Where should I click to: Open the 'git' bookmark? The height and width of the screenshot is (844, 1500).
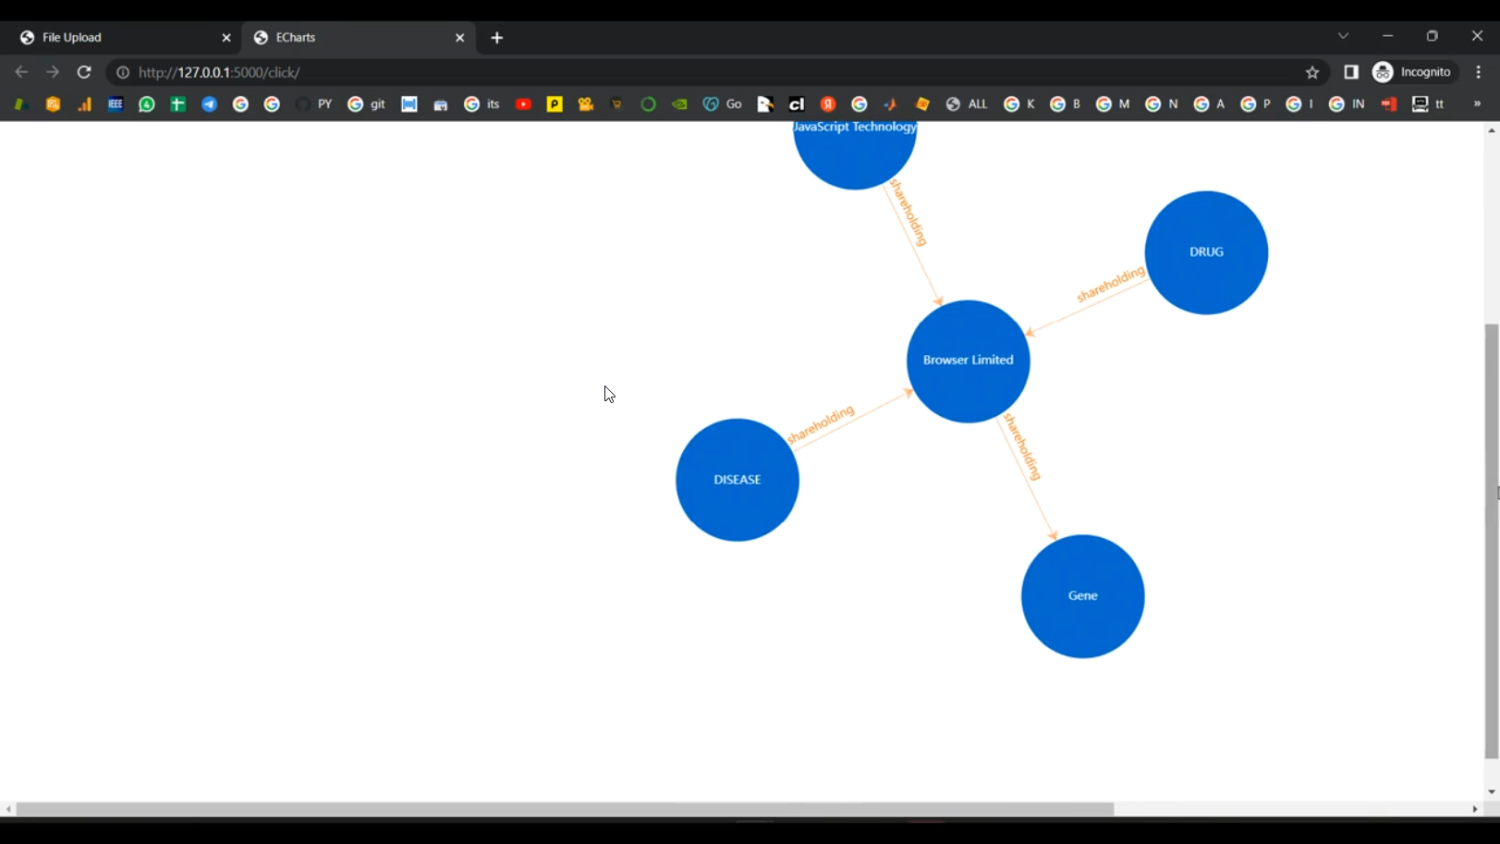[367, 104]
